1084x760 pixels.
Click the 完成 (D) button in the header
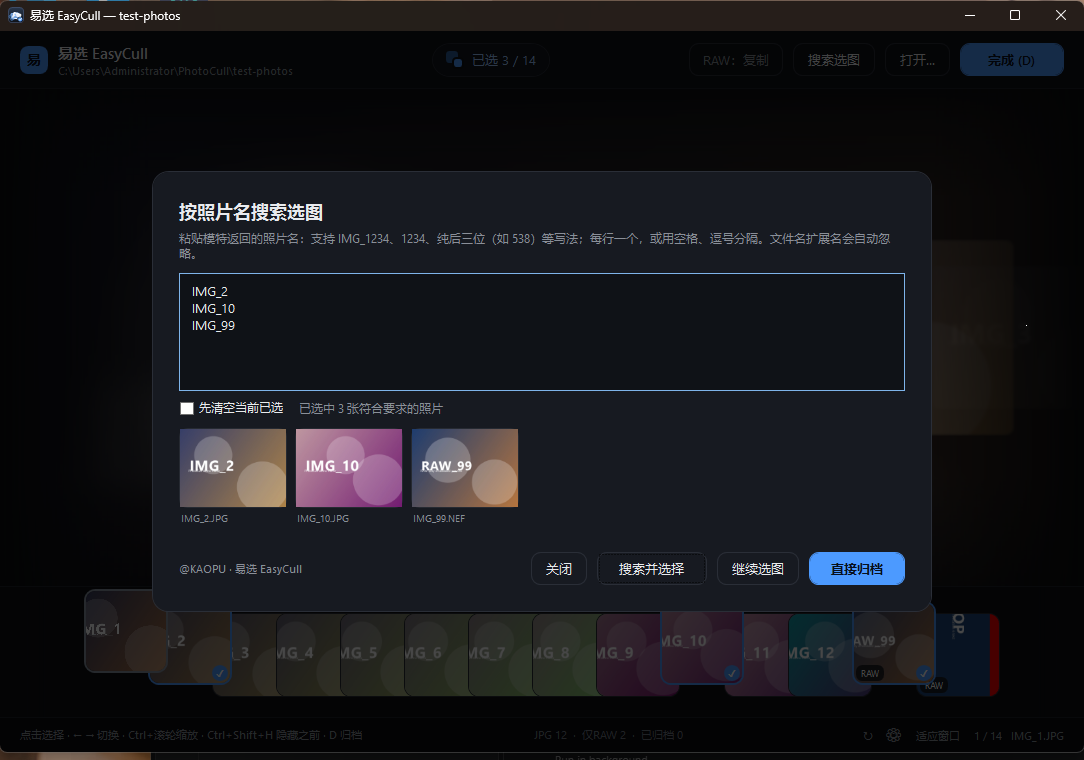1011,60
